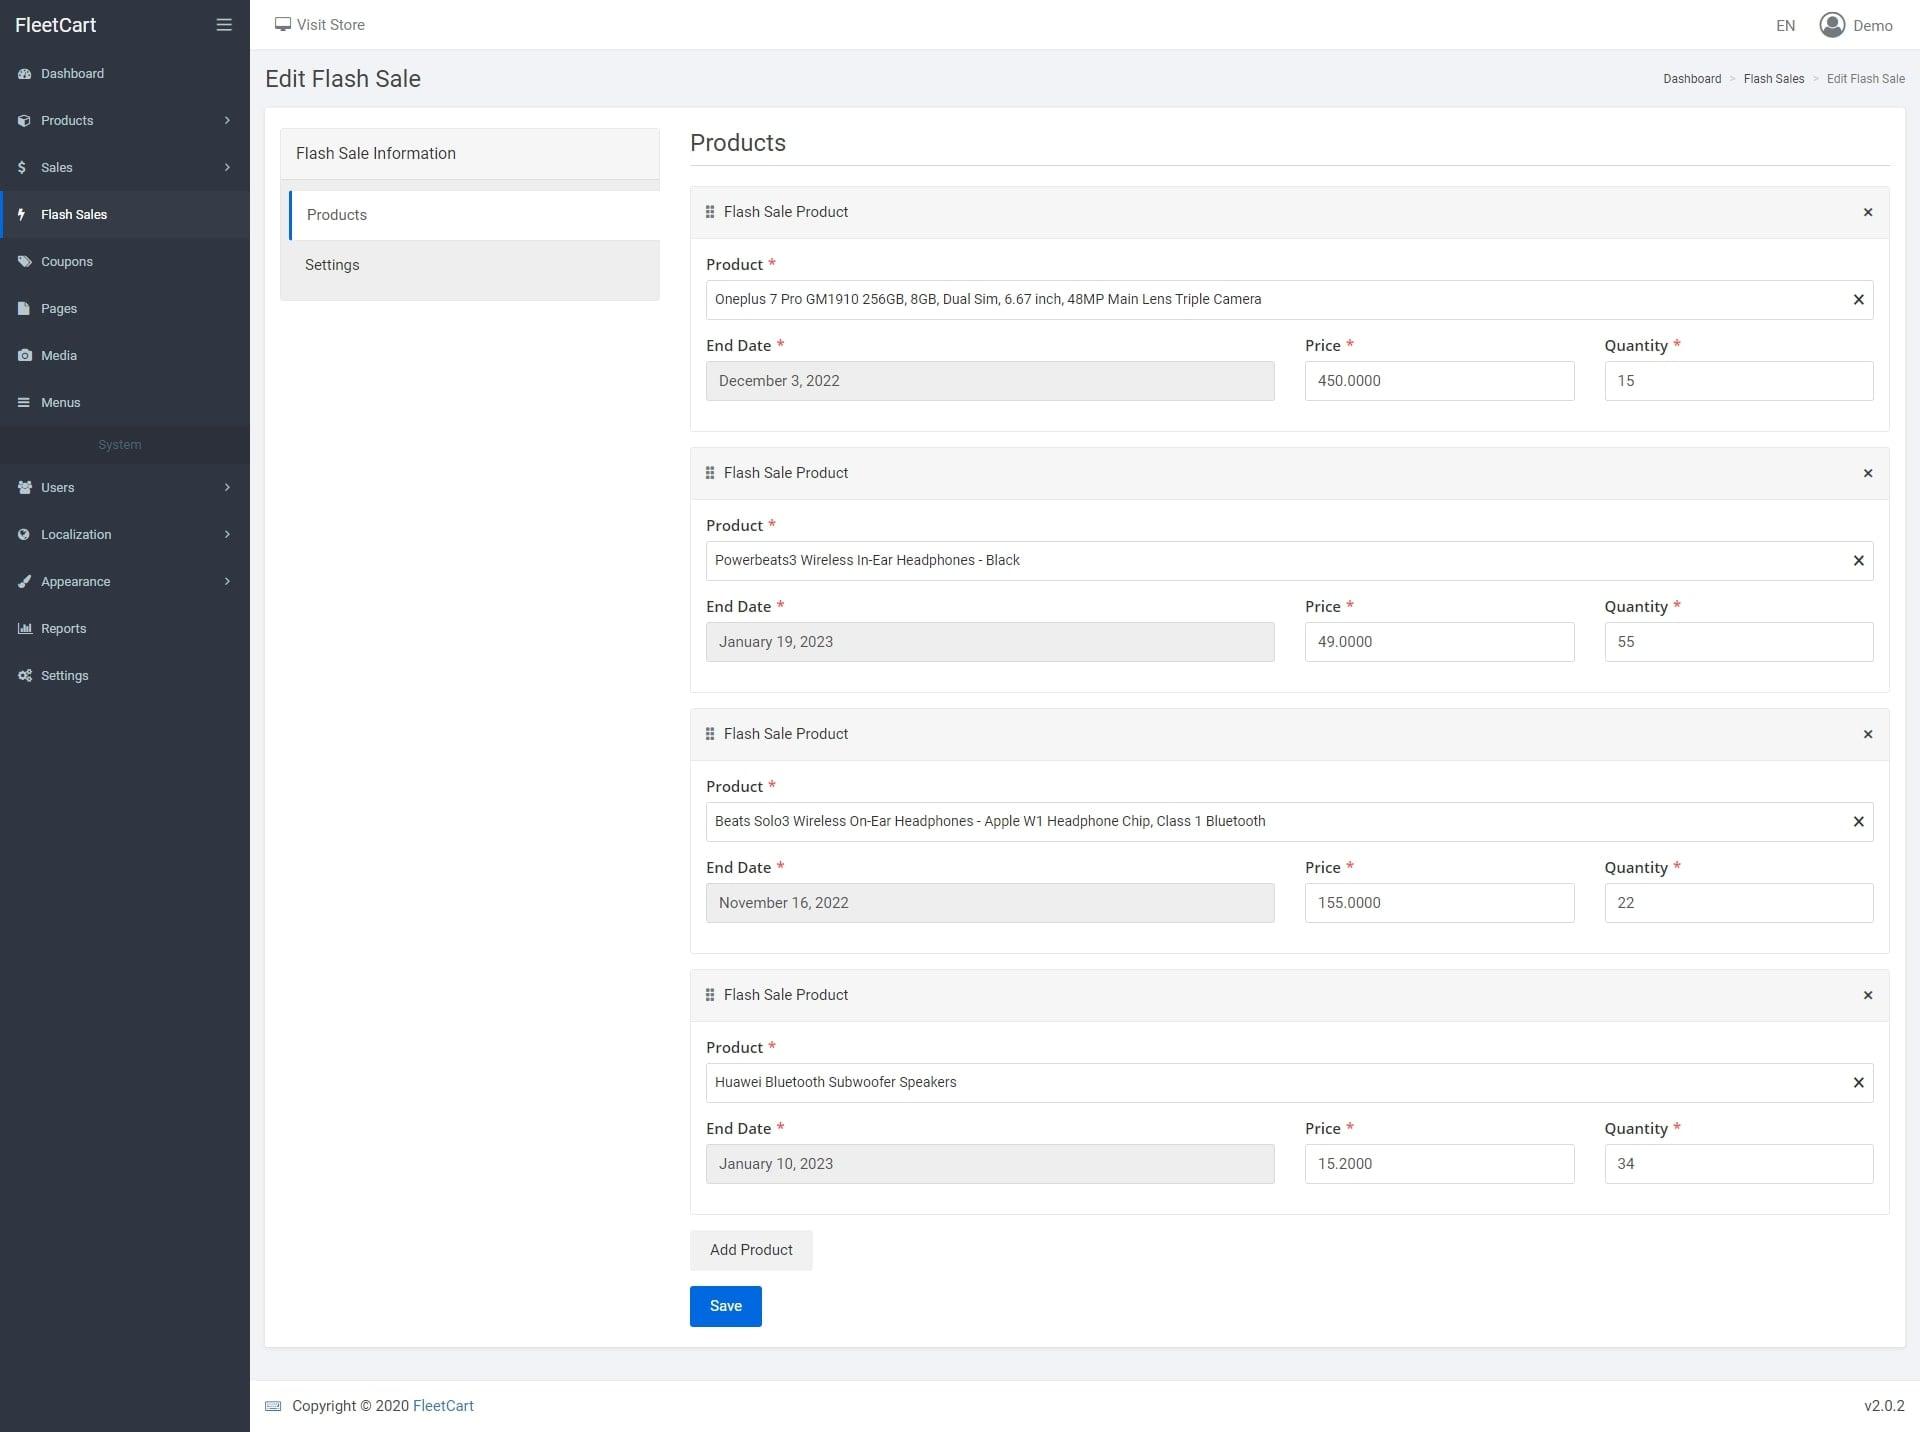The height and width of the screenshot is (1432, 1920).
Task: Click the Menus sidebar icon
Action: click(x=23, y=402)
